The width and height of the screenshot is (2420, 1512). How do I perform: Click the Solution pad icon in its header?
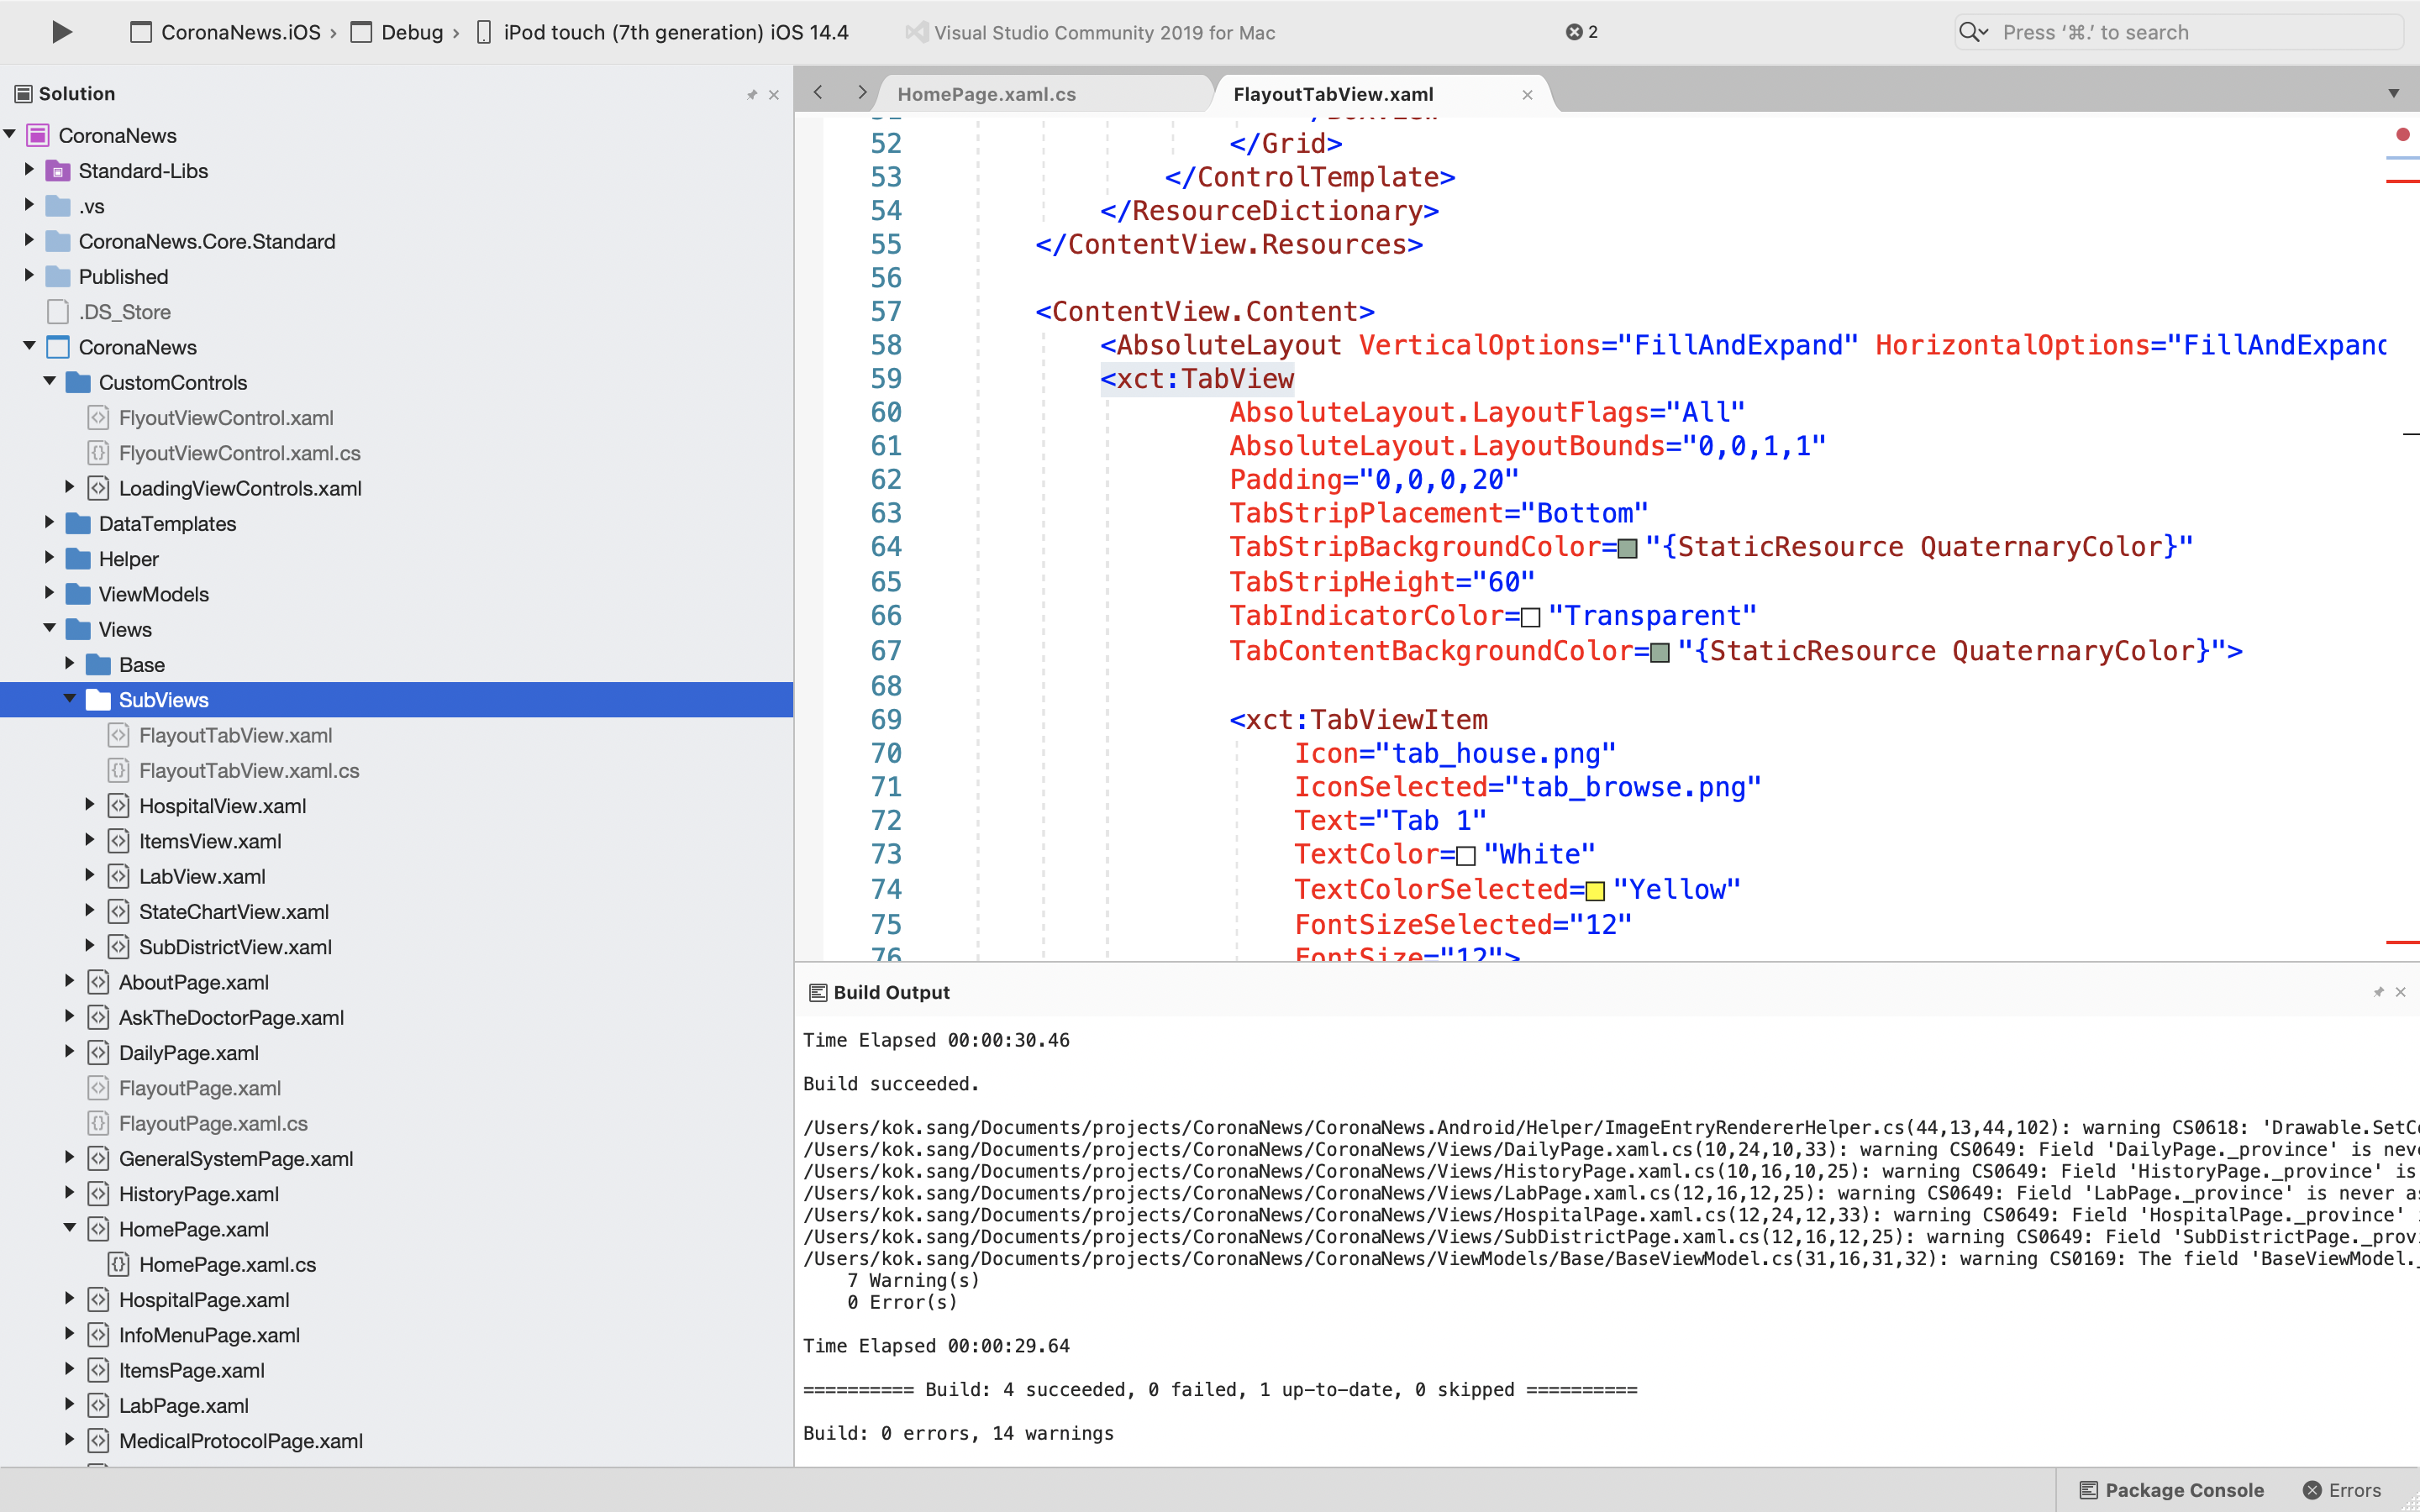click(x=23, y=93)
